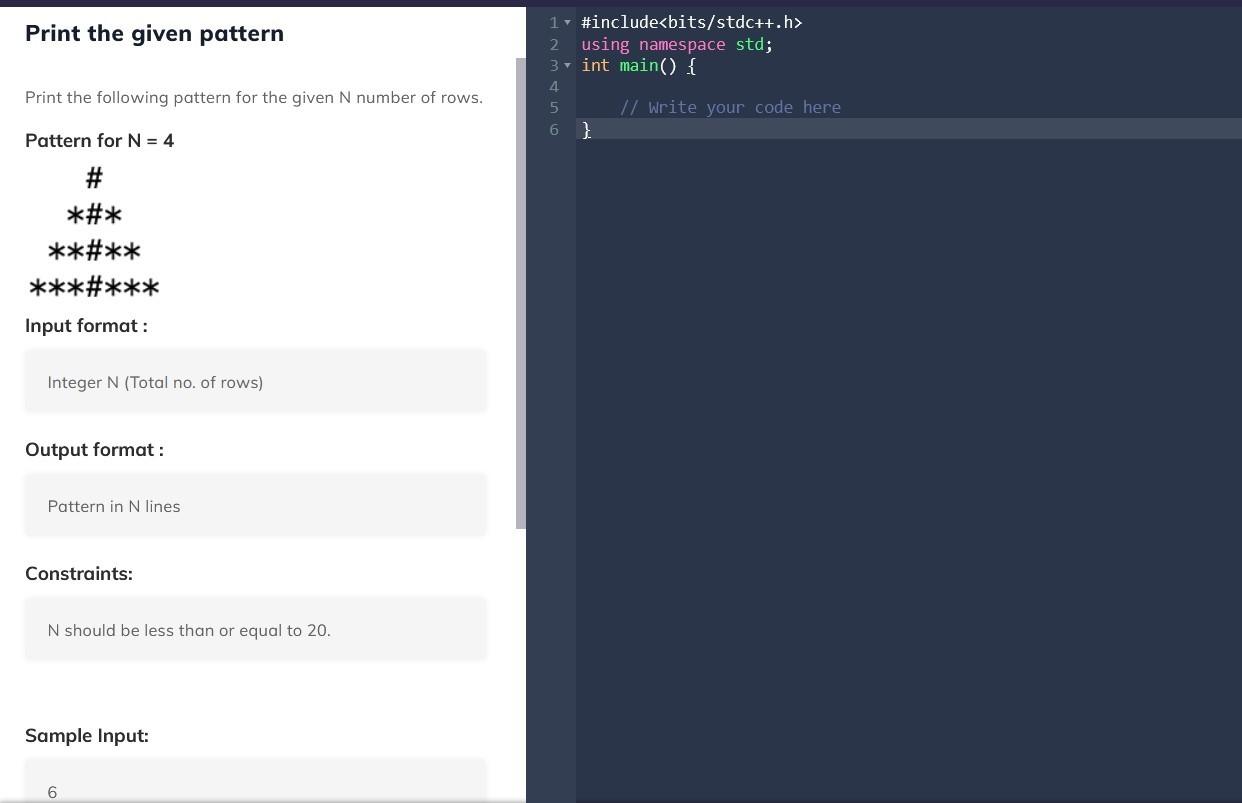
Task: Collapse the fold arrow beside int main()
Action: 568,65
